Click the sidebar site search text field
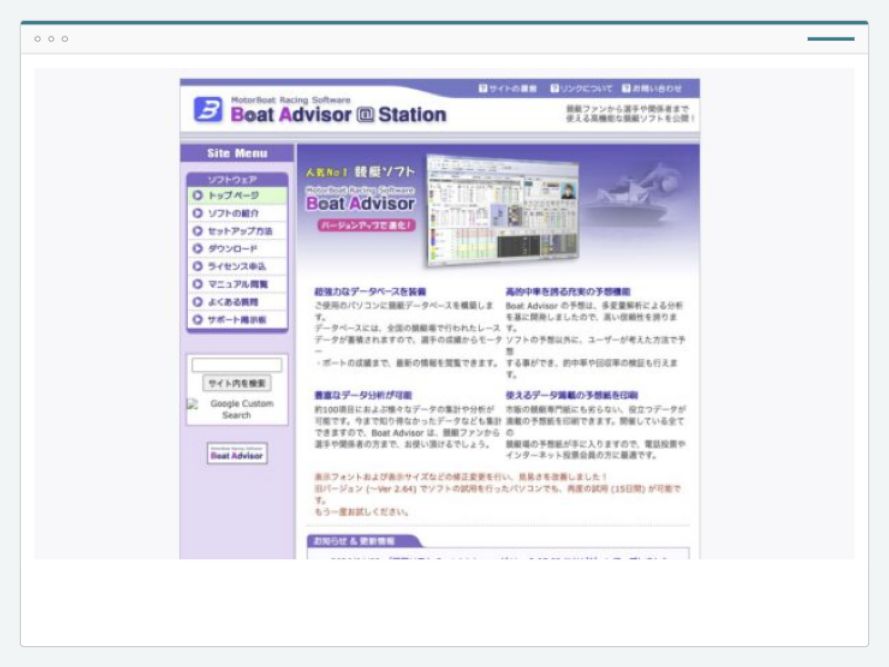 point(236,365)
